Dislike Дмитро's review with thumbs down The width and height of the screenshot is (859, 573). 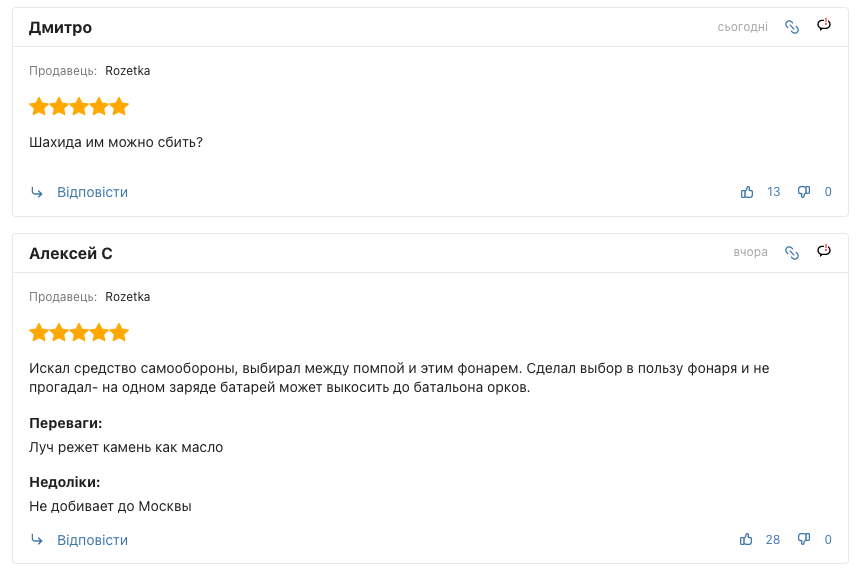point(804,192)
